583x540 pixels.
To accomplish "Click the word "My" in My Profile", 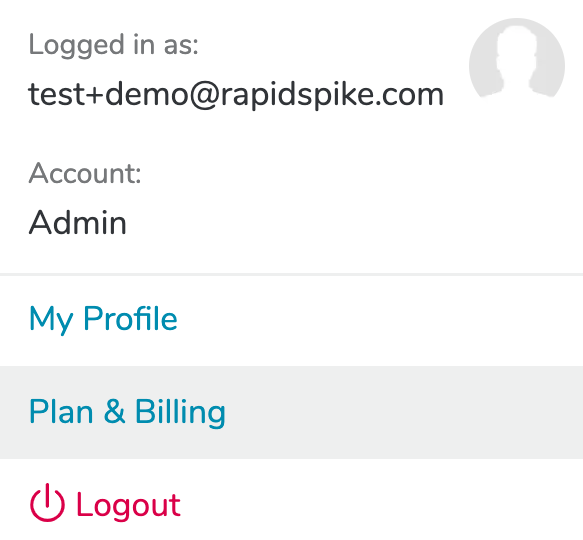I will click(x=51, y=320).
